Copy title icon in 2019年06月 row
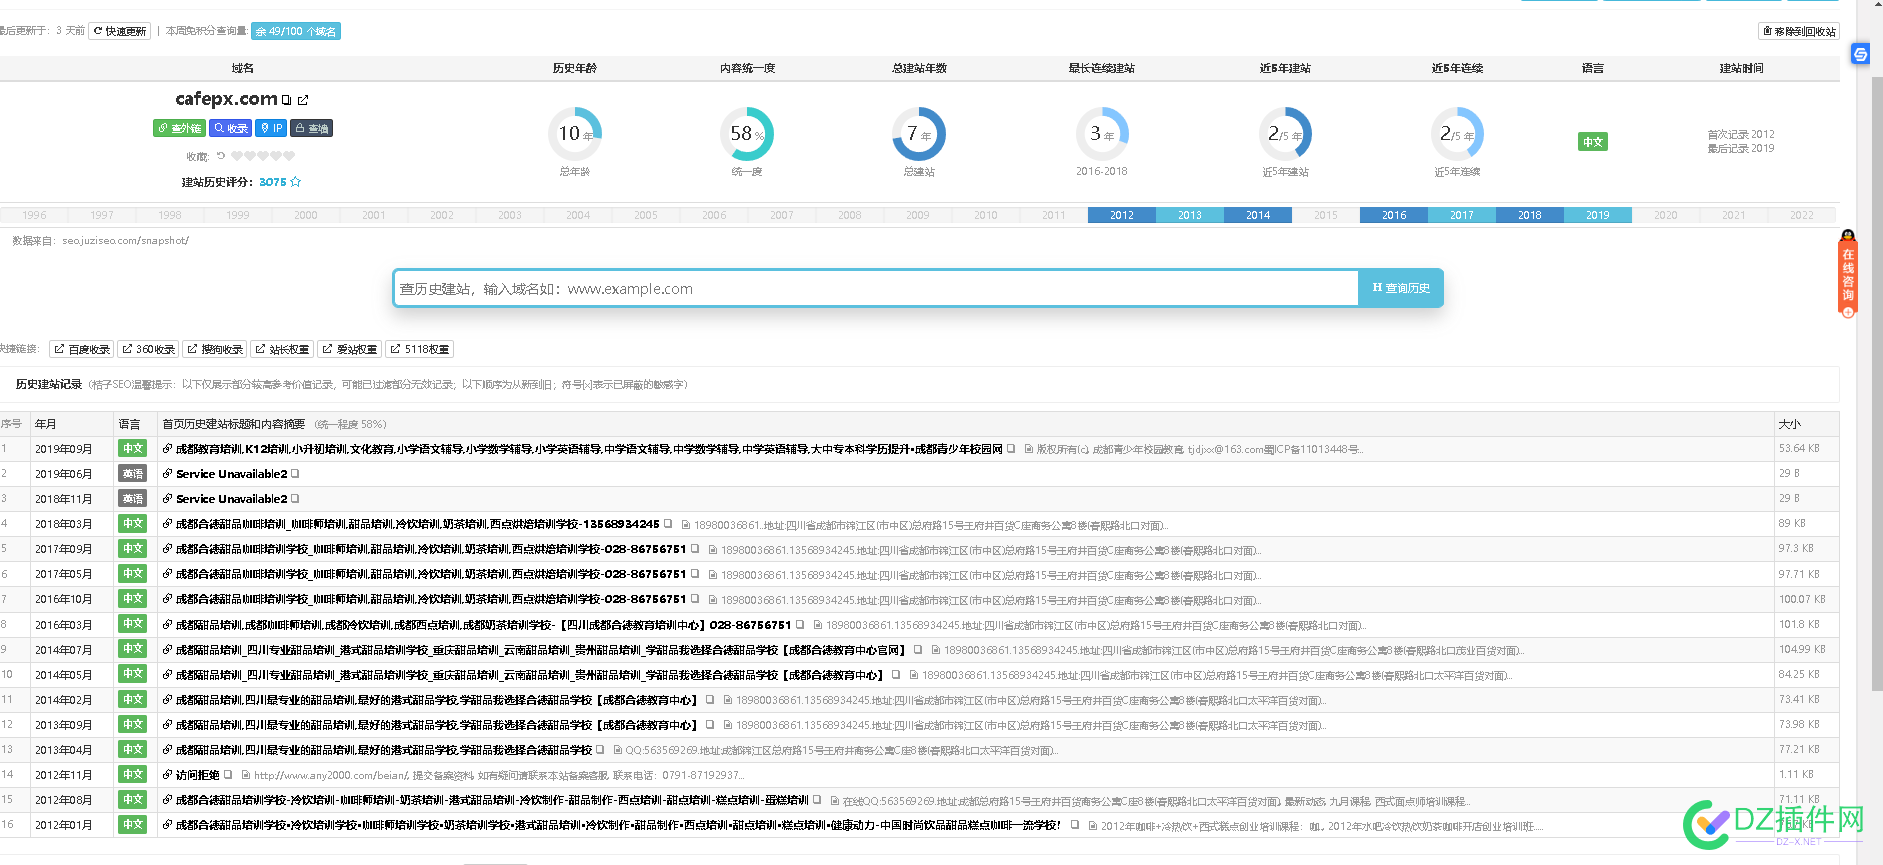This screenshot has width=1883, height=865. (295, 474)
